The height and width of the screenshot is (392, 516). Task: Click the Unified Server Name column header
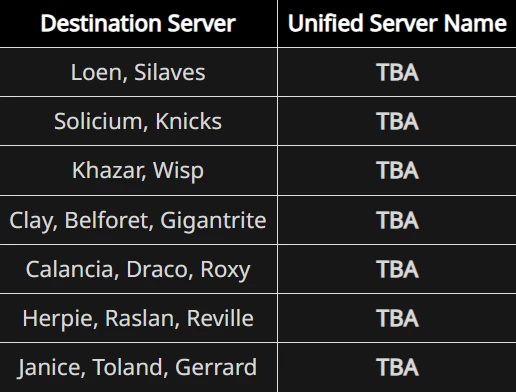tap(397, 23)
